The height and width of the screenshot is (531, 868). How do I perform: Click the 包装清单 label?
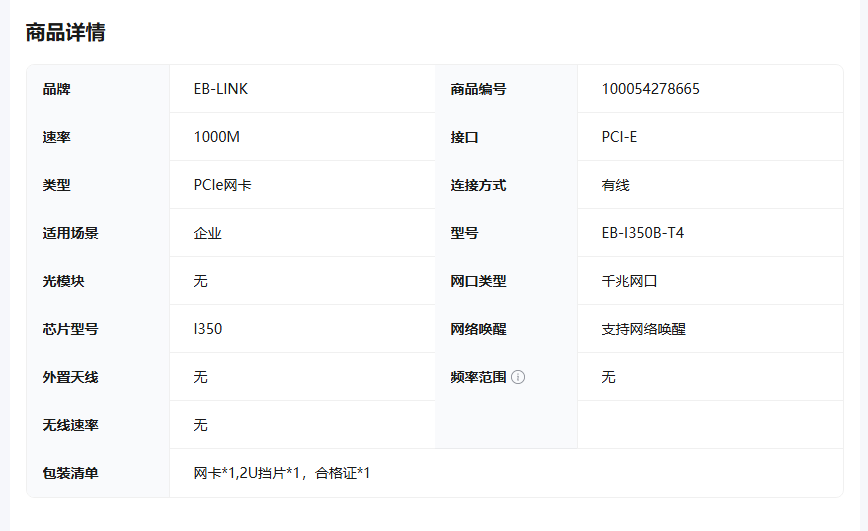[70, 473]
